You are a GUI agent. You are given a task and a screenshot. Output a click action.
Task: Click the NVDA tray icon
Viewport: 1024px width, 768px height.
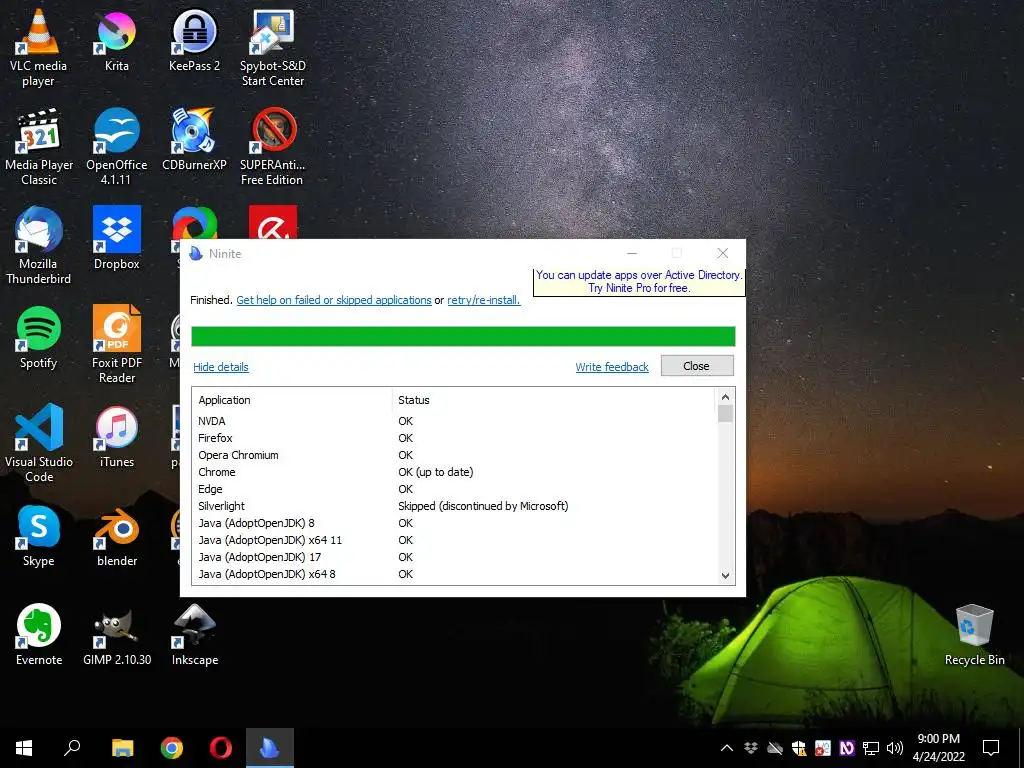coord(847,748)
